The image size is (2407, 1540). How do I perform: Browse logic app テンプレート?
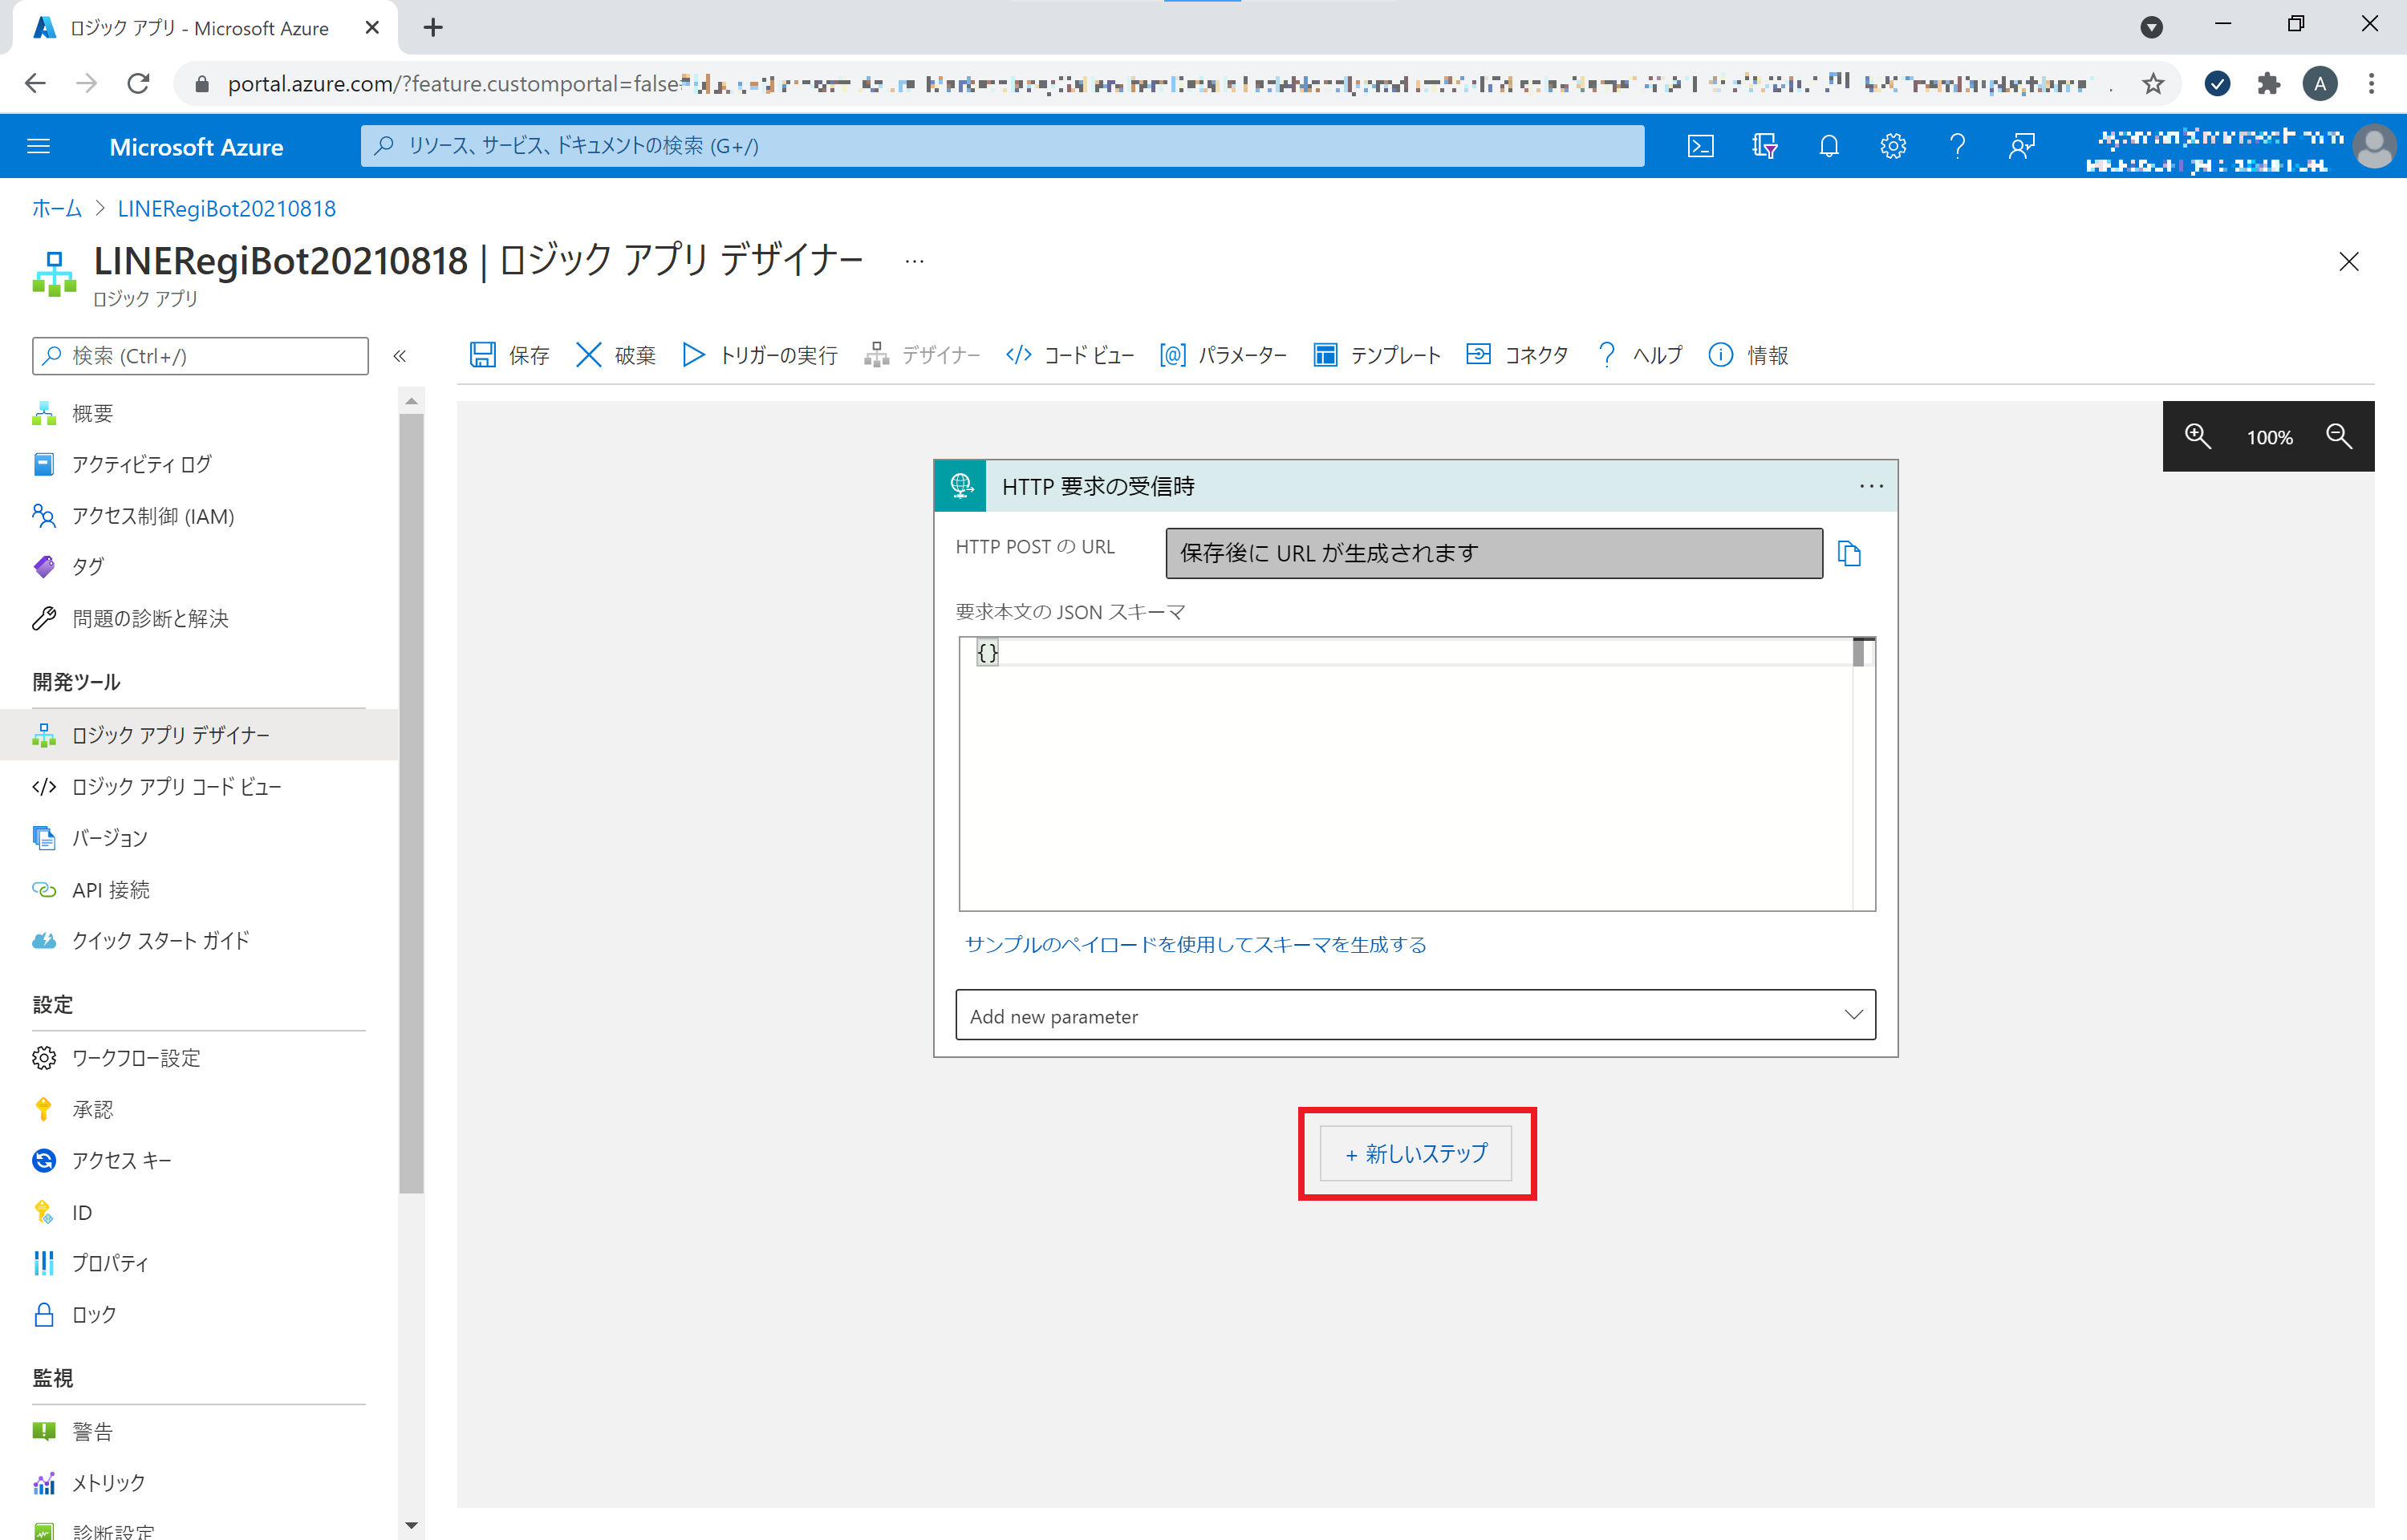coord(1376,355)
